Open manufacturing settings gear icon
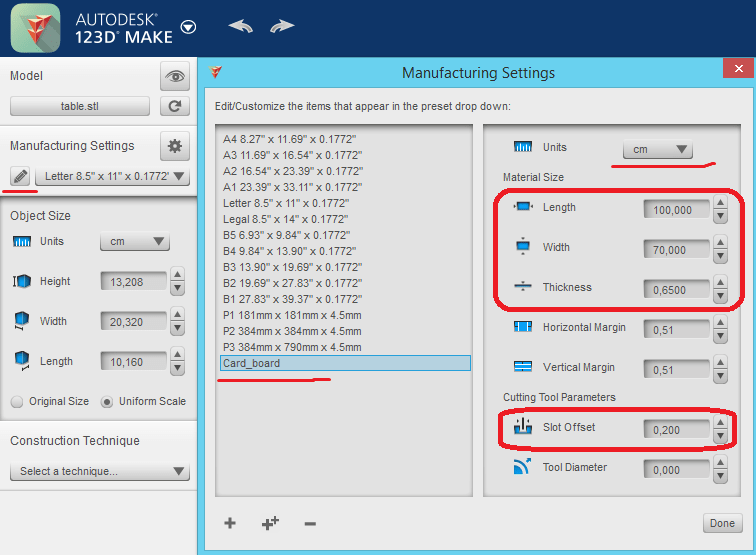This screenshot has height=555, width=756. 175,146
